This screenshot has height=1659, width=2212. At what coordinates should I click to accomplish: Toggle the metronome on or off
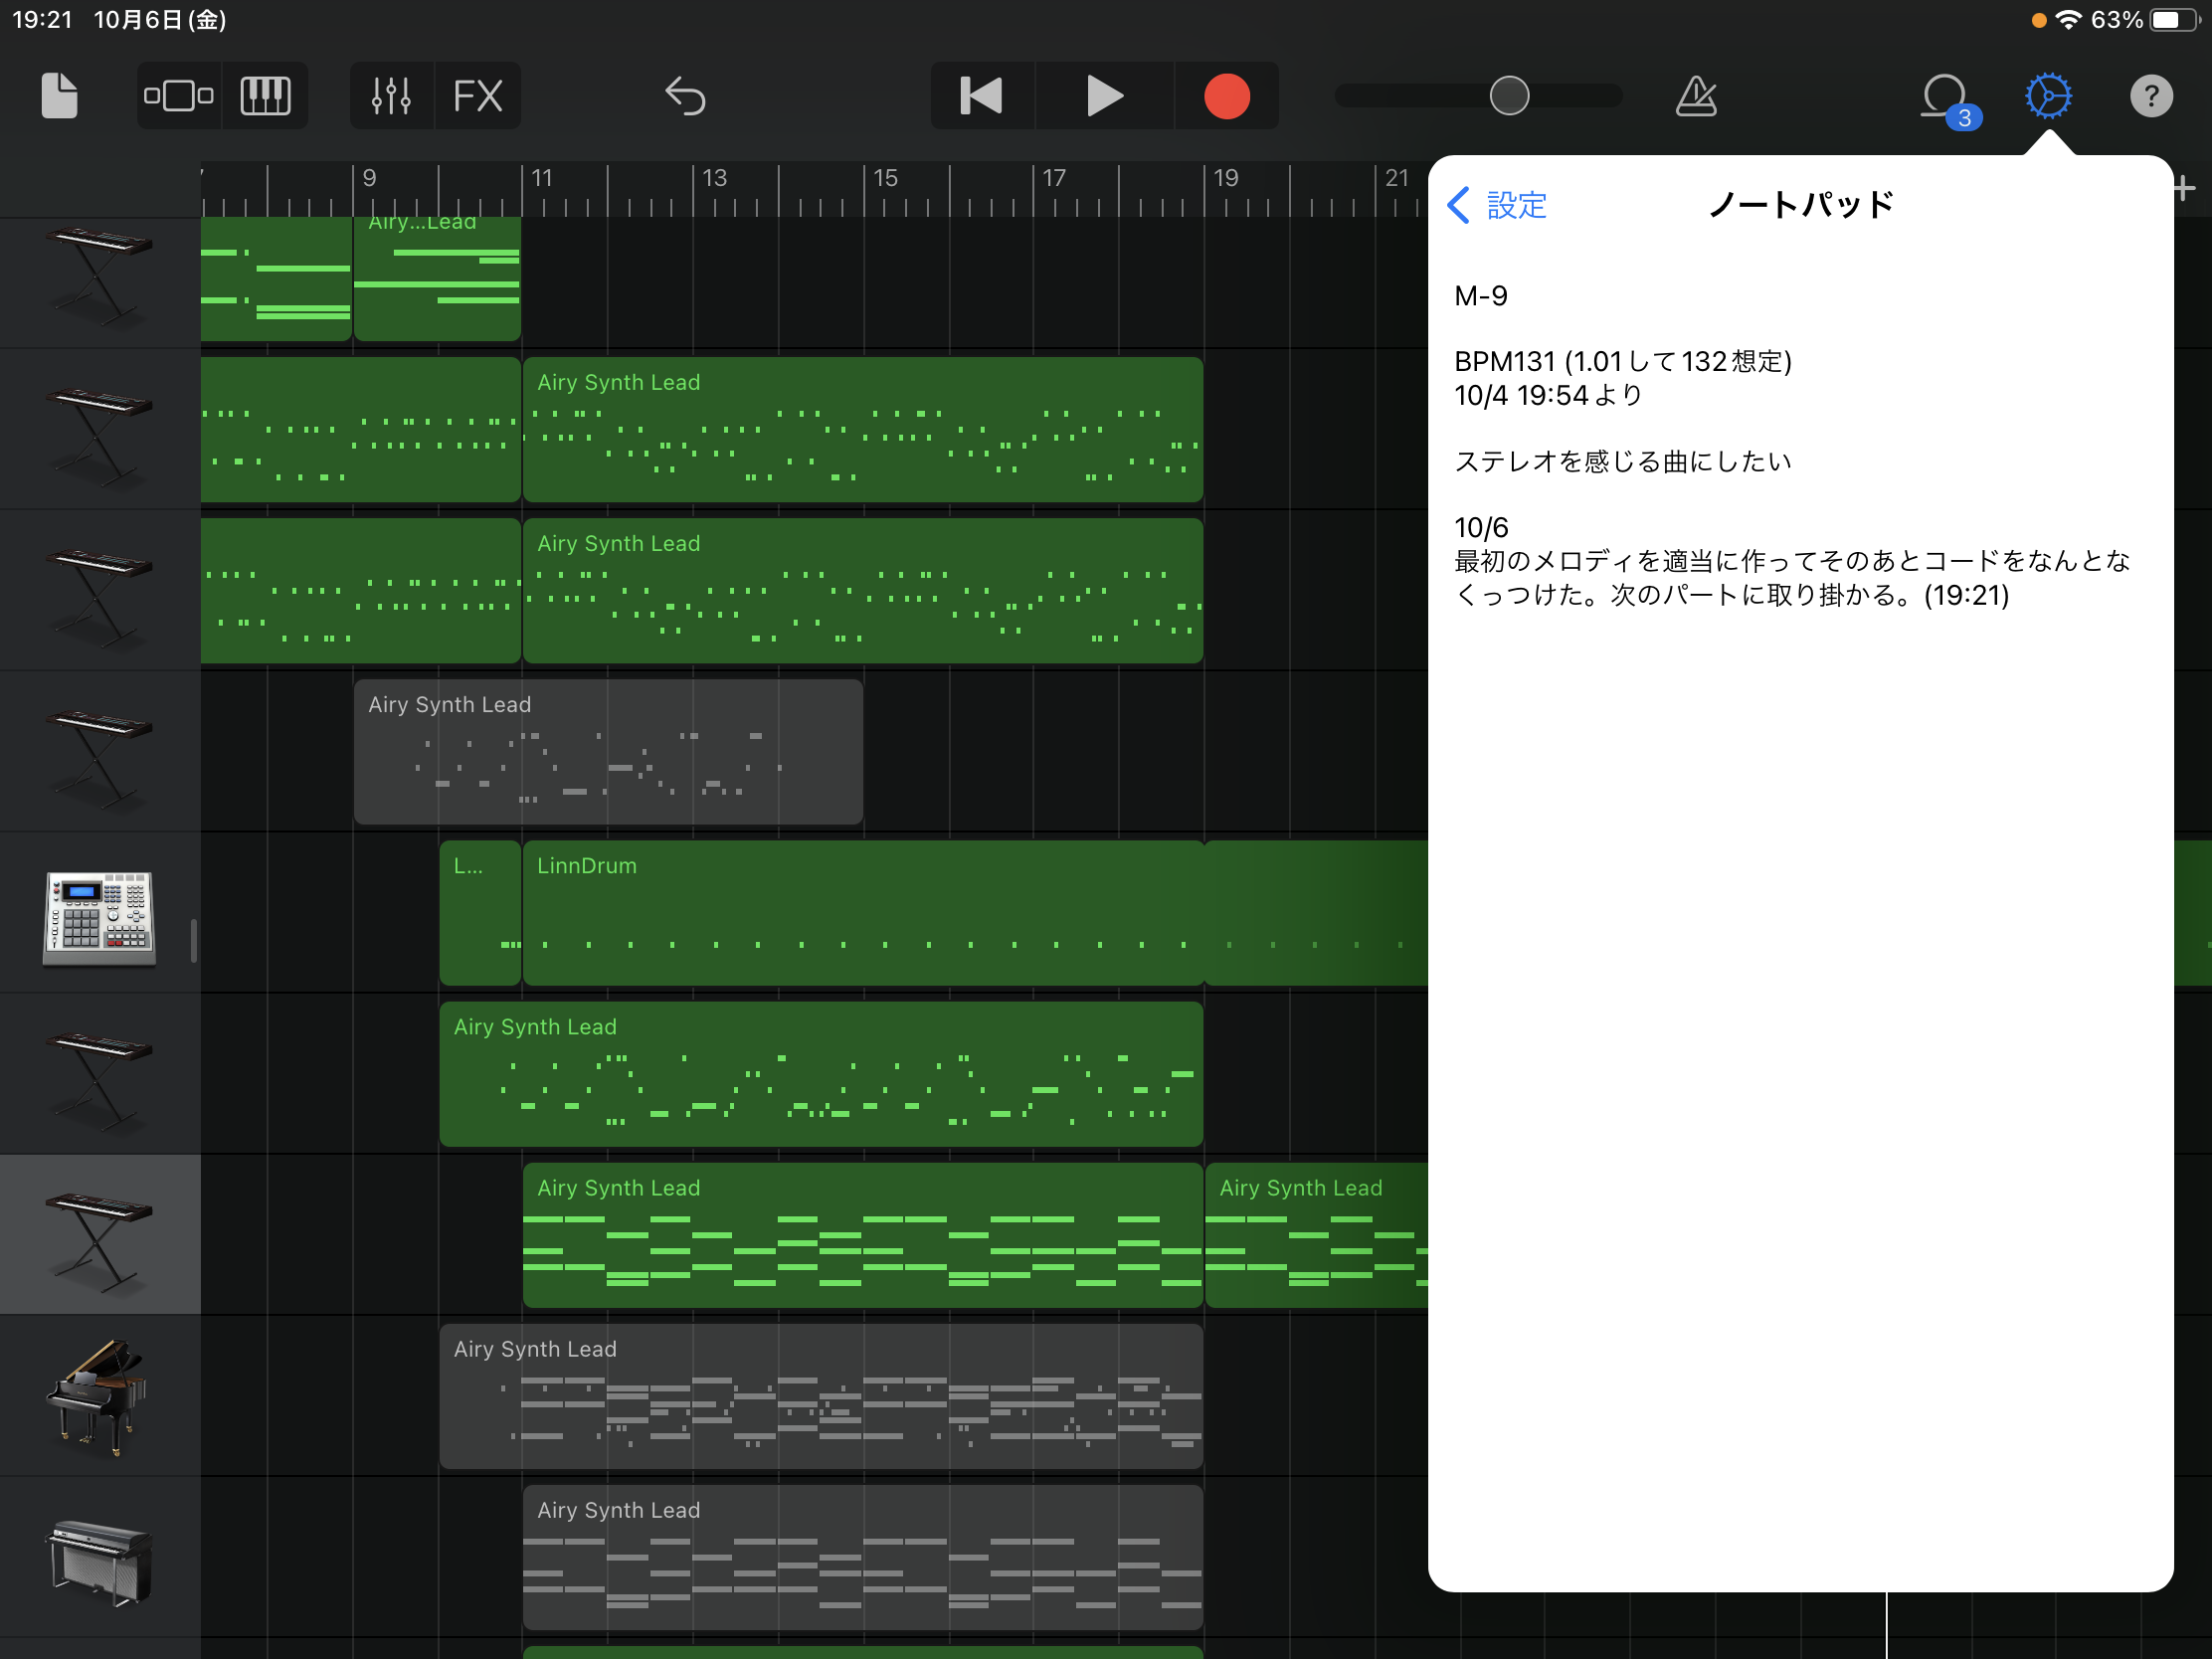(1697, 96)
